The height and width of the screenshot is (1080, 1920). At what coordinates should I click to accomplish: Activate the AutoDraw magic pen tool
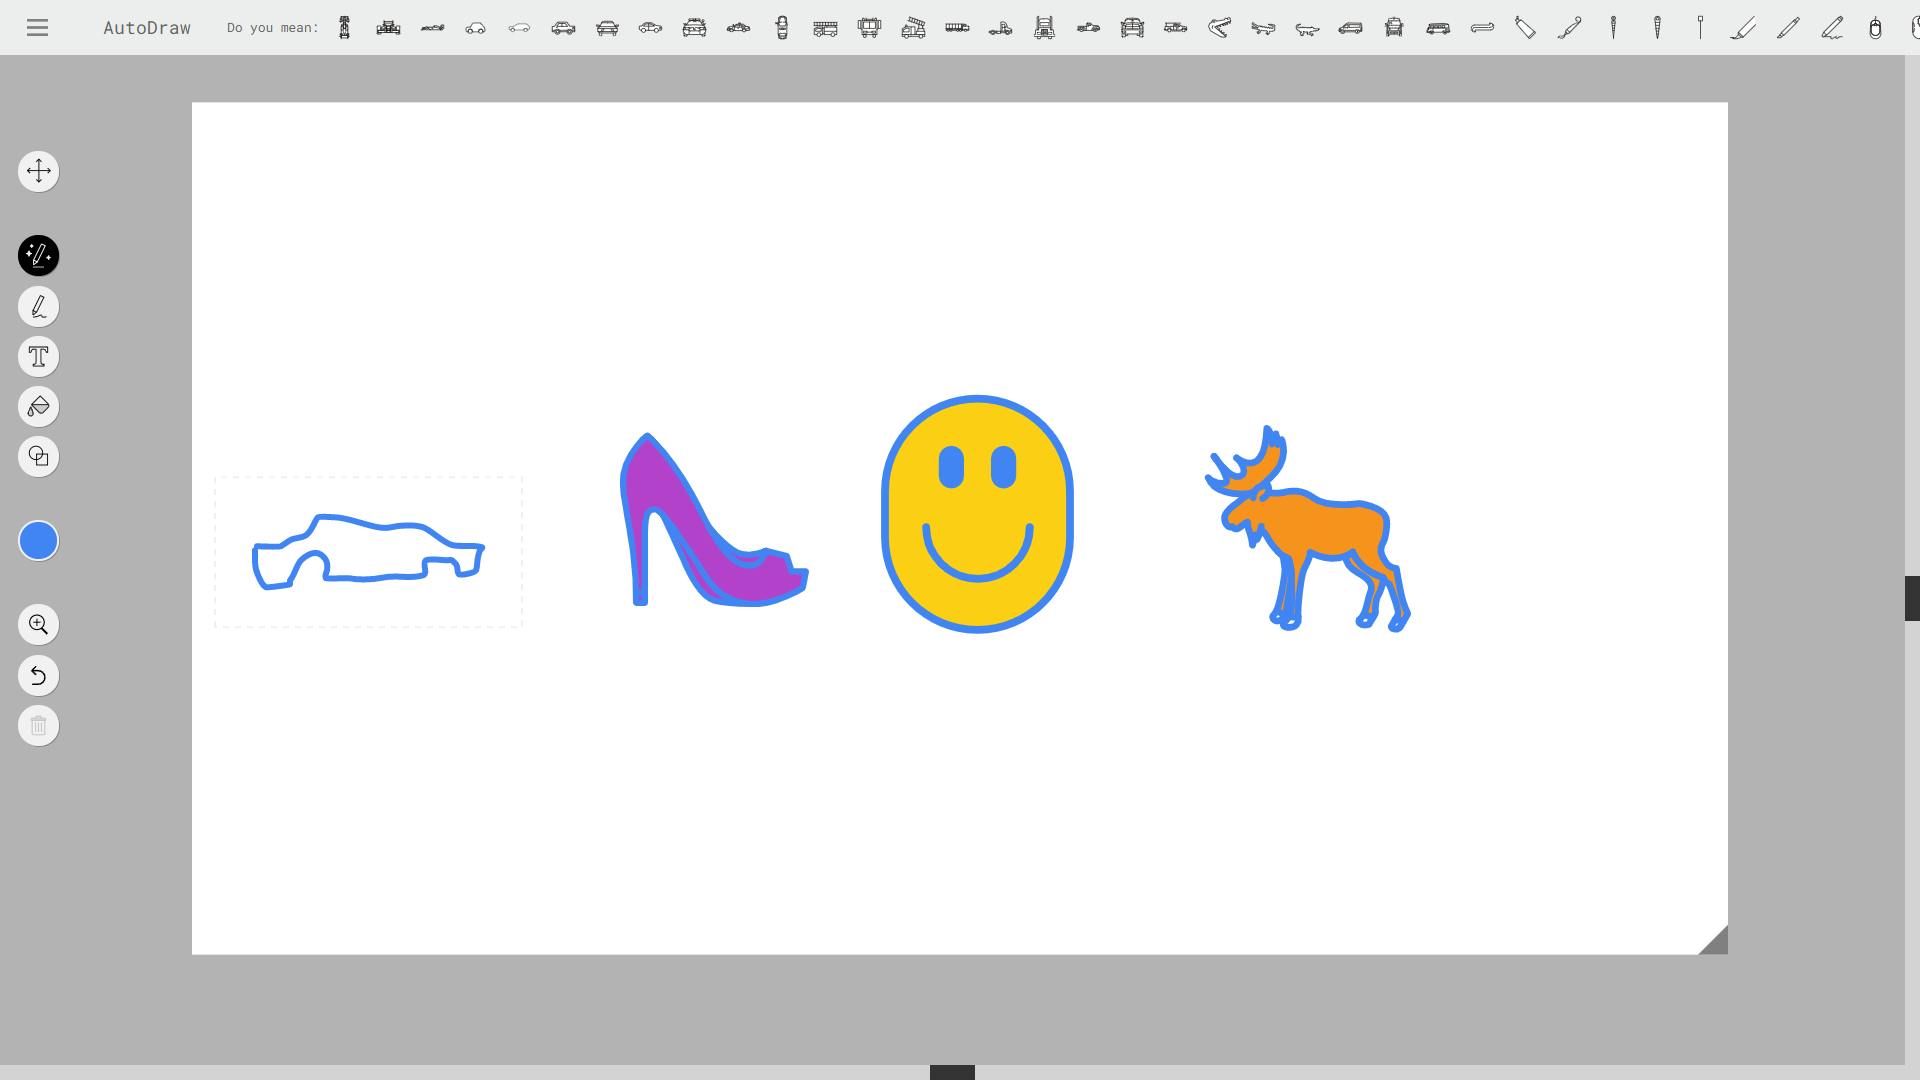(x=38, y=256)
